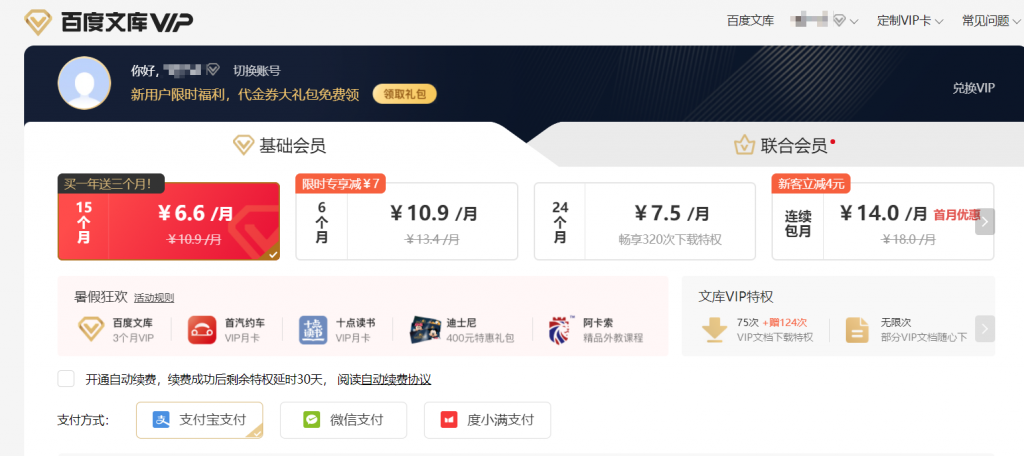Select the 6个月 ¥10.9/月 plan
The width and height of the screenshot is (1024, 456).
[x=407, y=221]
